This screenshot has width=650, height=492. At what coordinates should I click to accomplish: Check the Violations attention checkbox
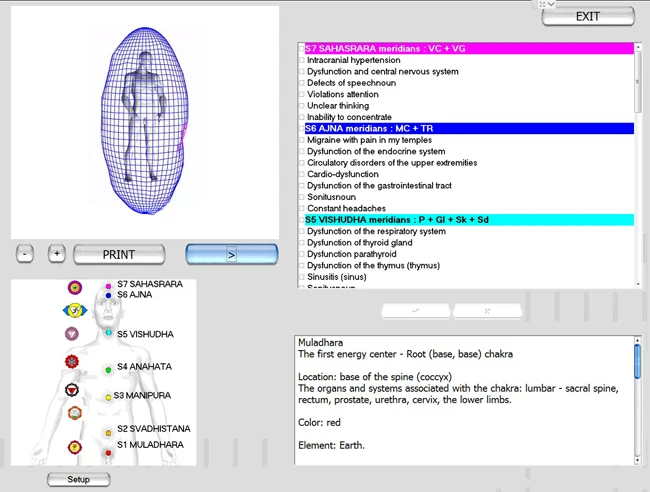tap(302, 94)
